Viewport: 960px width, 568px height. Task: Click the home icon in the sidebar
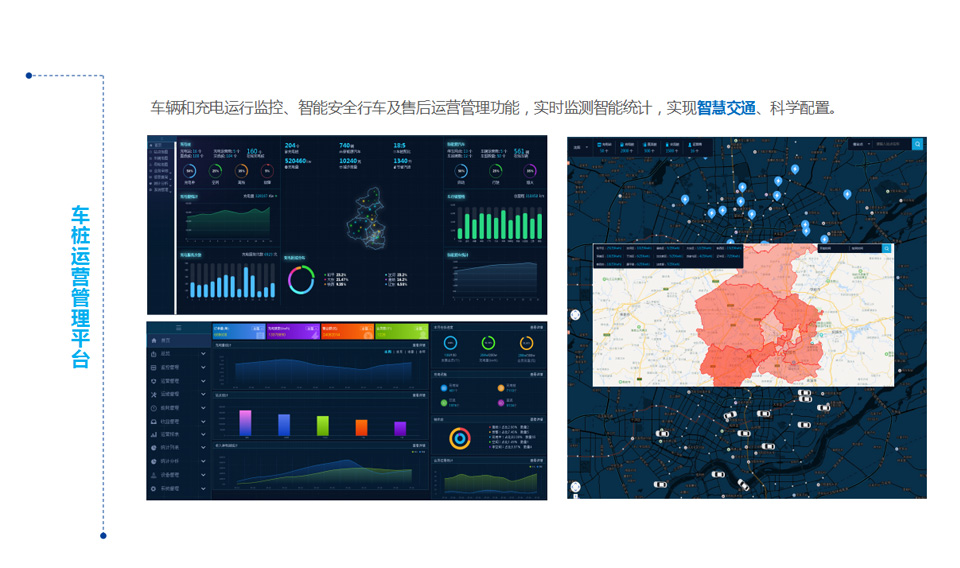point(153,341)
